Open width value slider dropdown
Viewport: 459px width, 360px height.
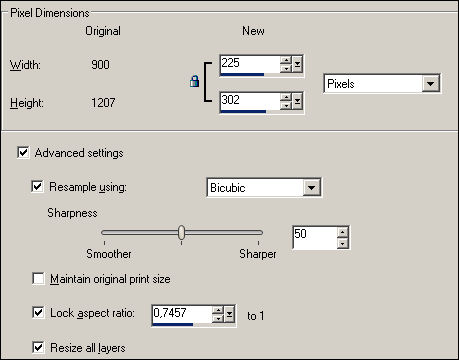(297, 64)
